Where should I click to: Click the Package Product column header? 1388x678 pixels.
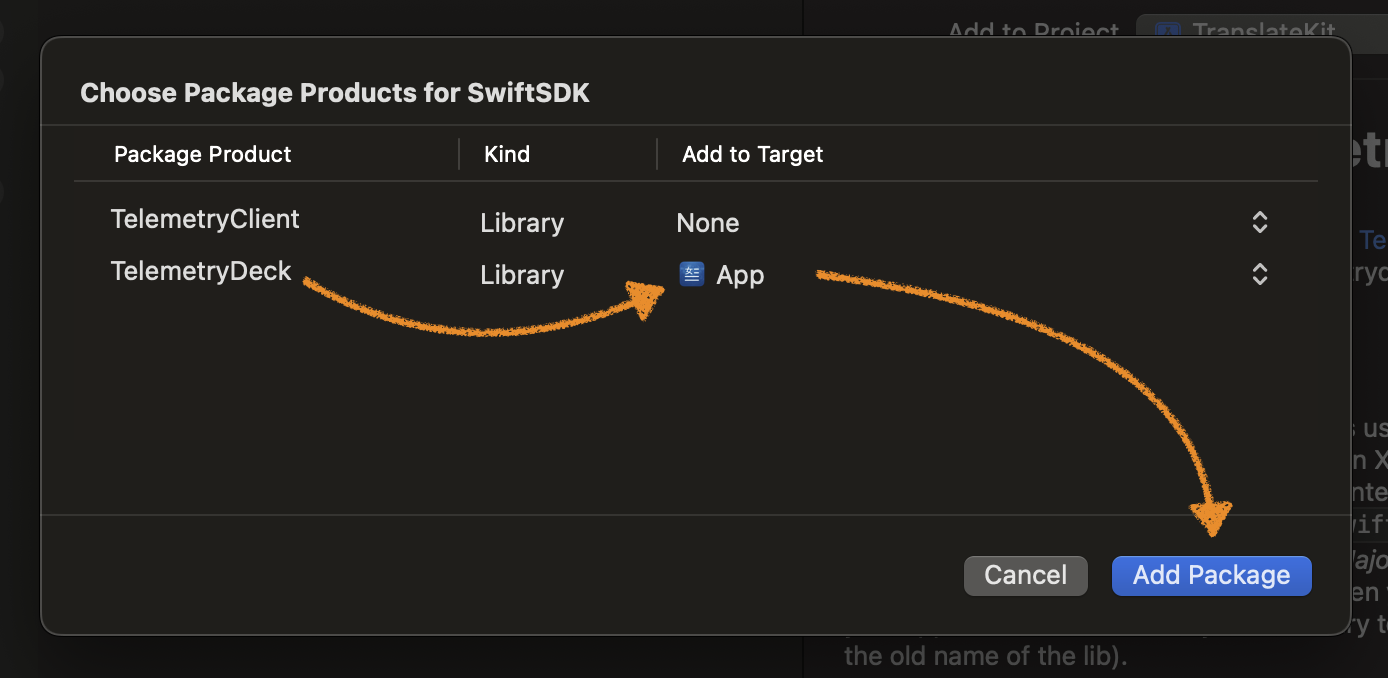[202, 154]
